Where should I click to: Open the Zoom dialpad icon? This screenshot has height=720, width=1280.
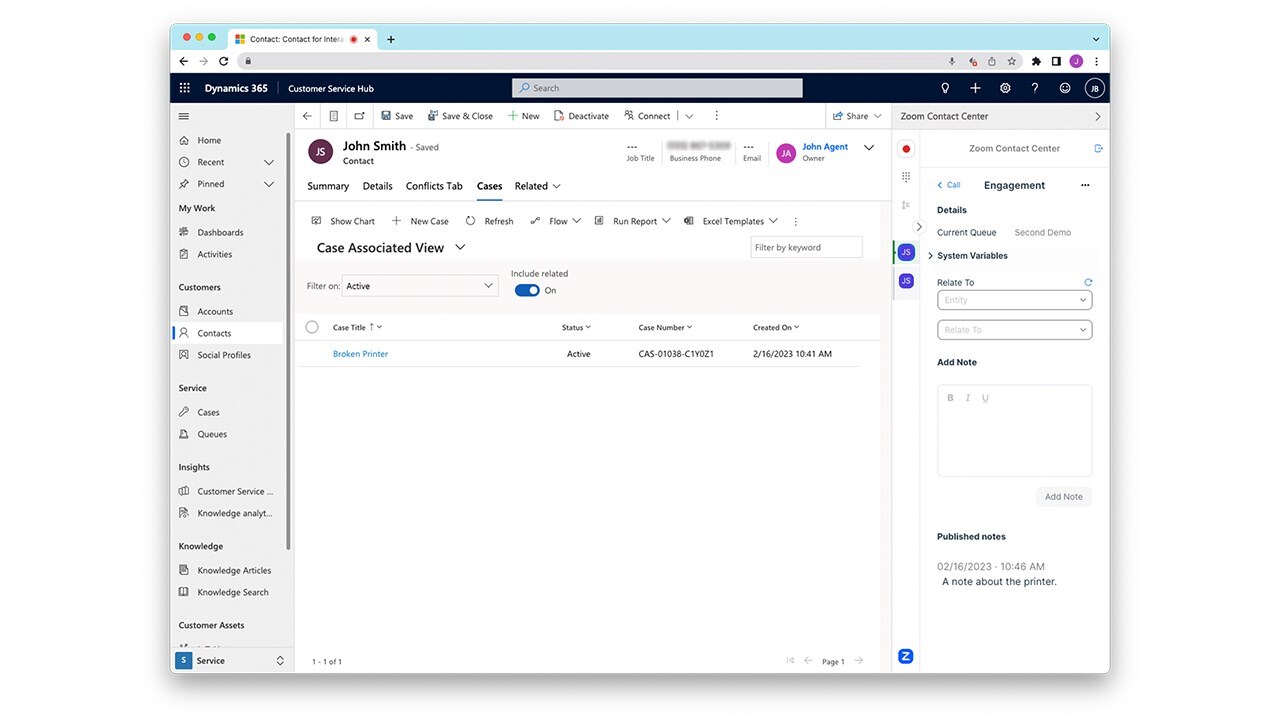[906, 177]
